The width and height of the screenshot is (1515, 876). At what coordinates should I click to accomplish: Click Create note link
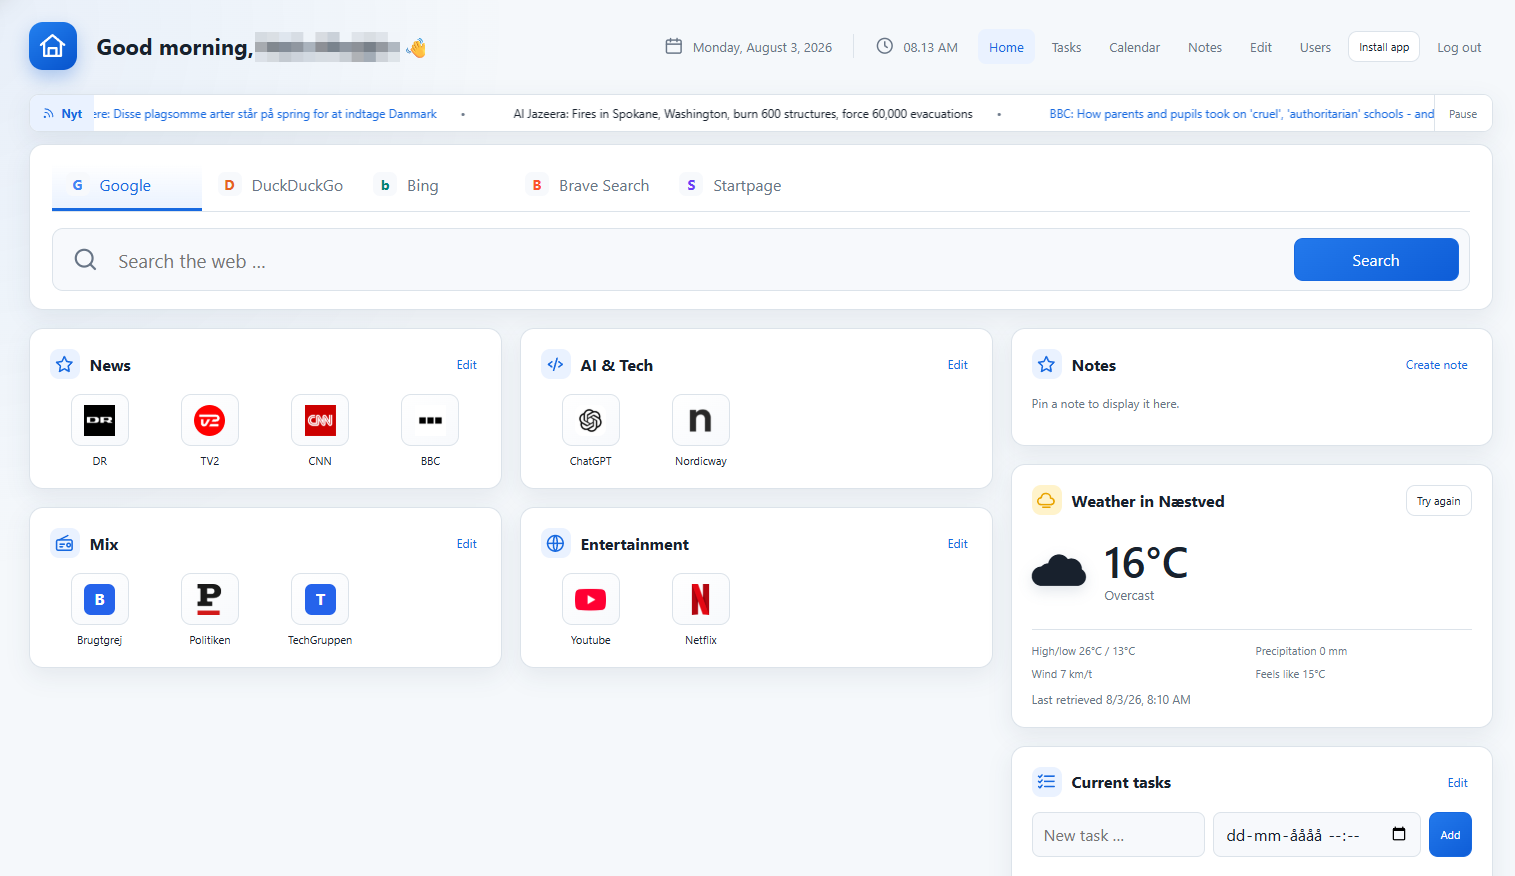[x=1437, y=365]
